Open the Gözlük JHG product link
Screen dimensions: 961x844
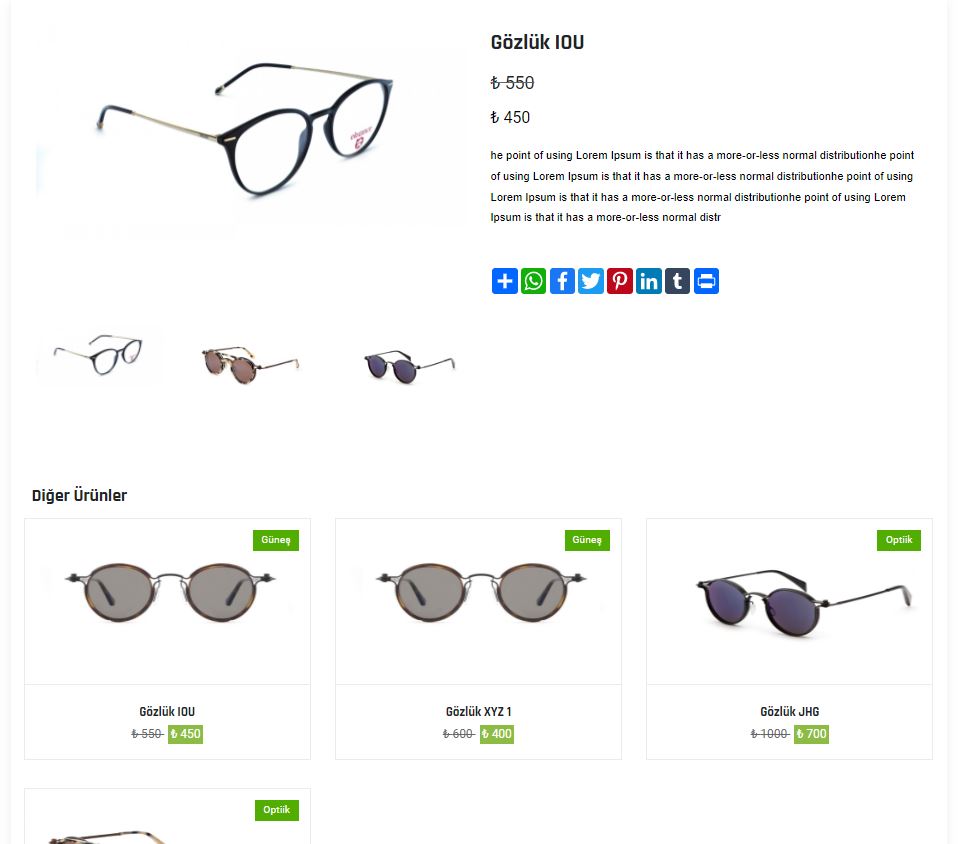[789, 712]
